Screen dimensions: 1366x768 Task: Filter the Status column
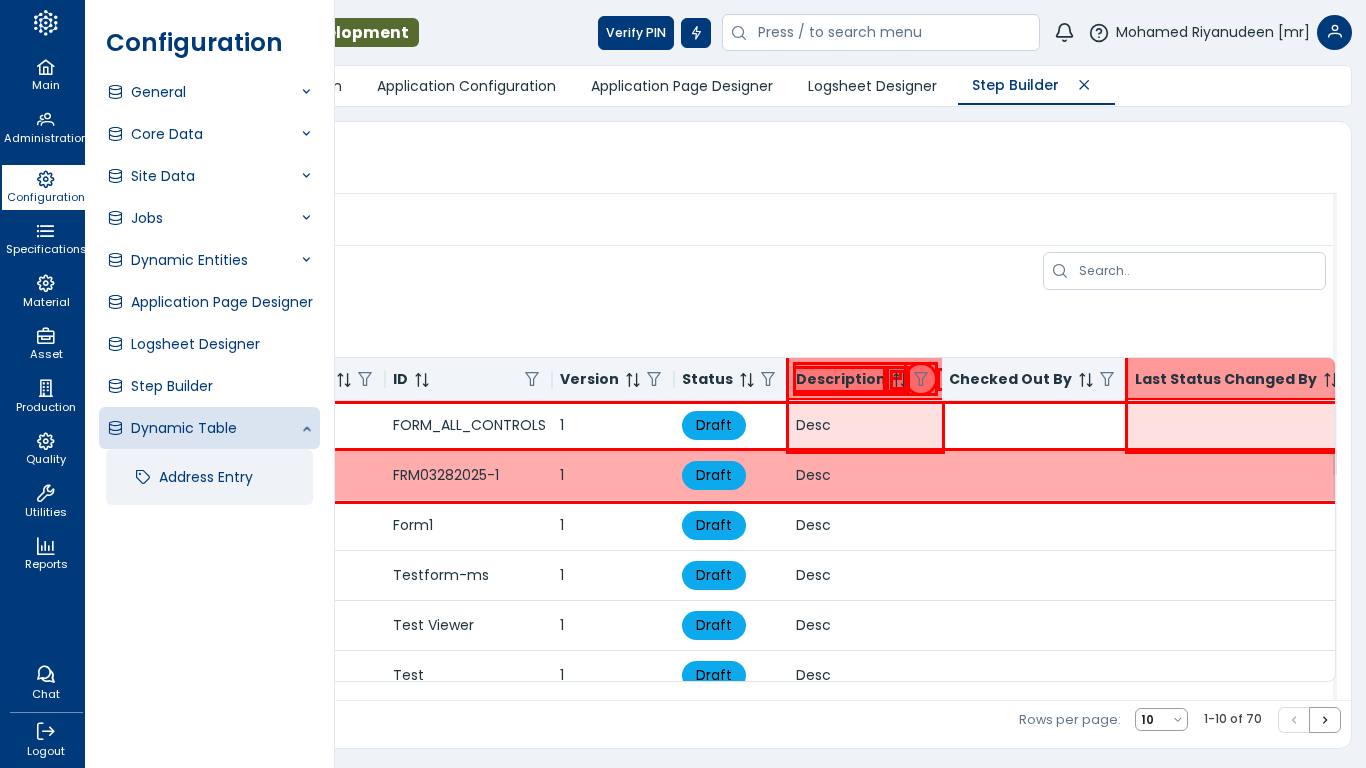click(768, 380)
